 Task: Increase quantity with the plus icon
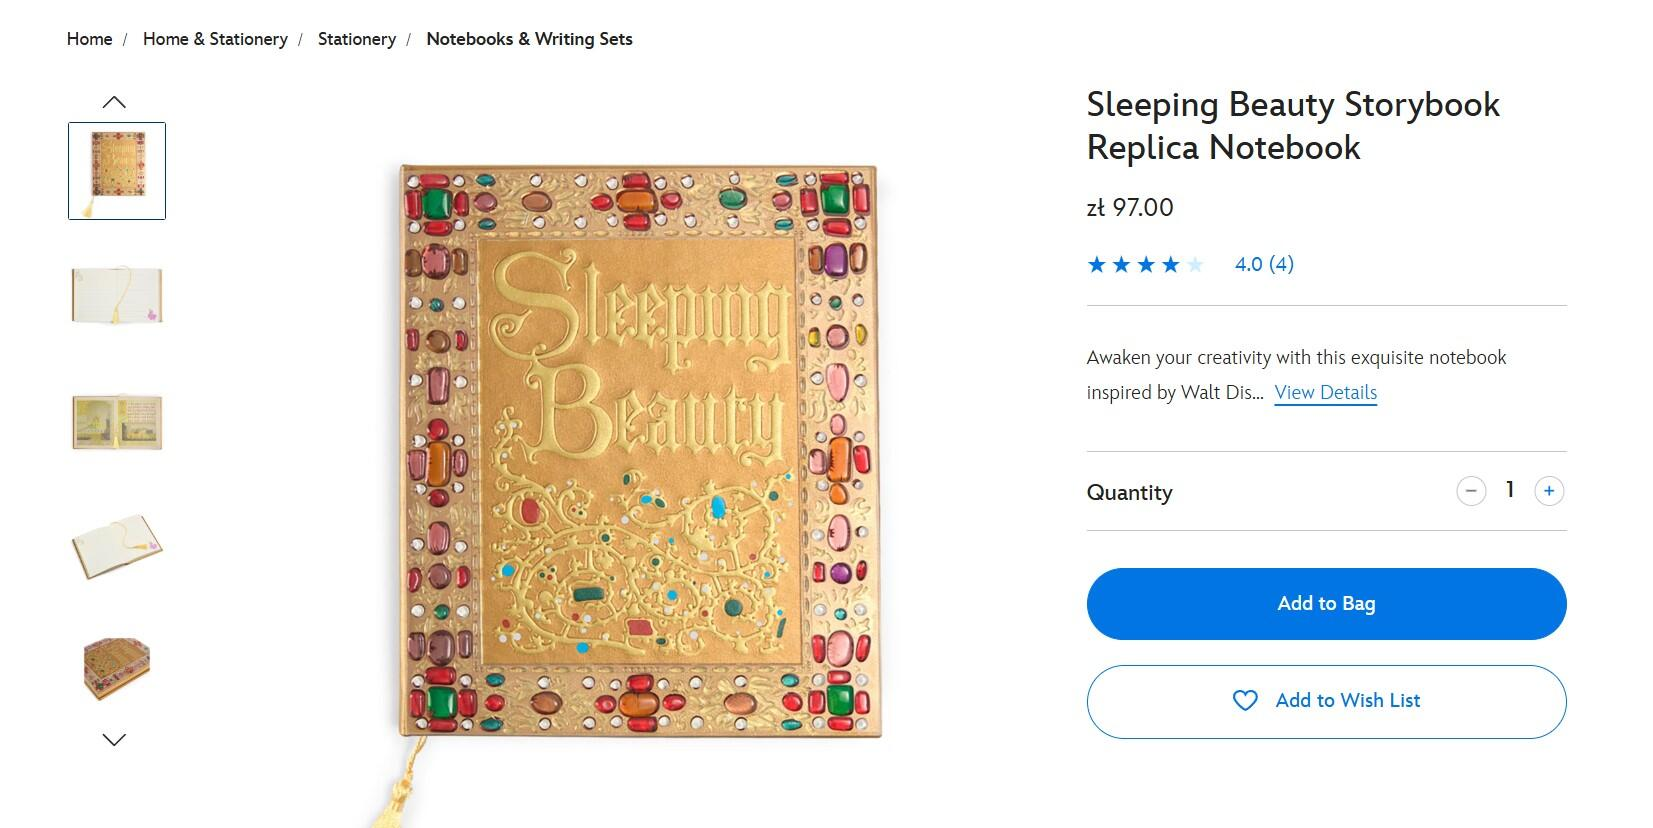1548,491
